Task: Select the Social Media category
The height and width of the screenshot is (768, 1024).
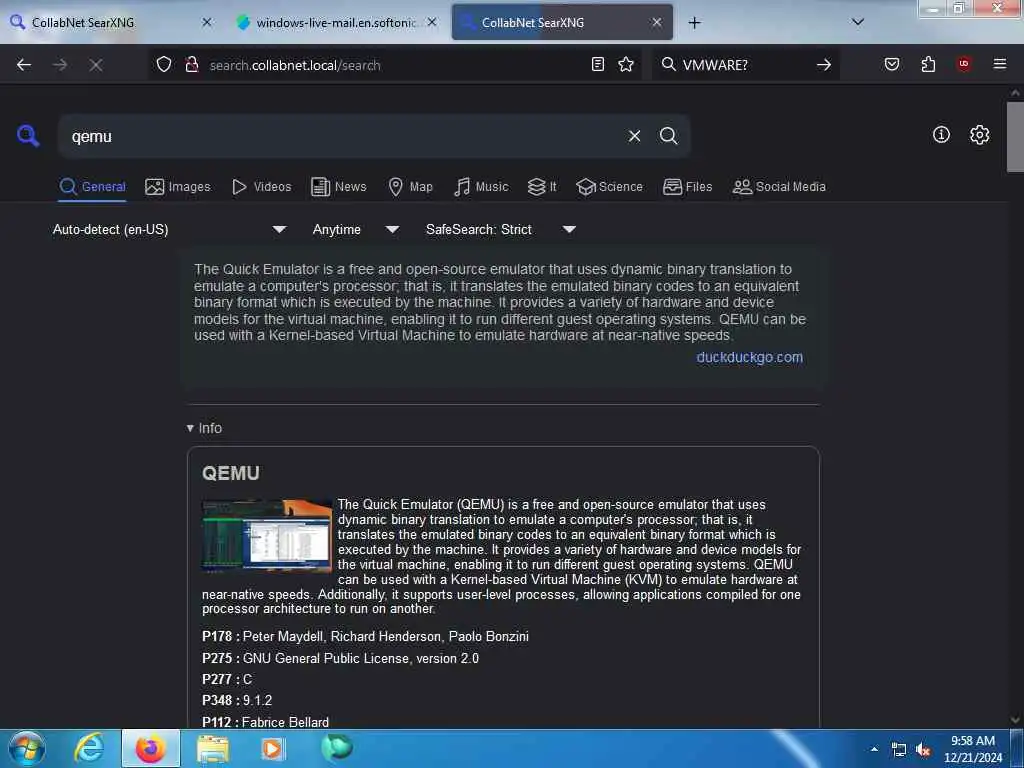Action: tap(779, 187)
